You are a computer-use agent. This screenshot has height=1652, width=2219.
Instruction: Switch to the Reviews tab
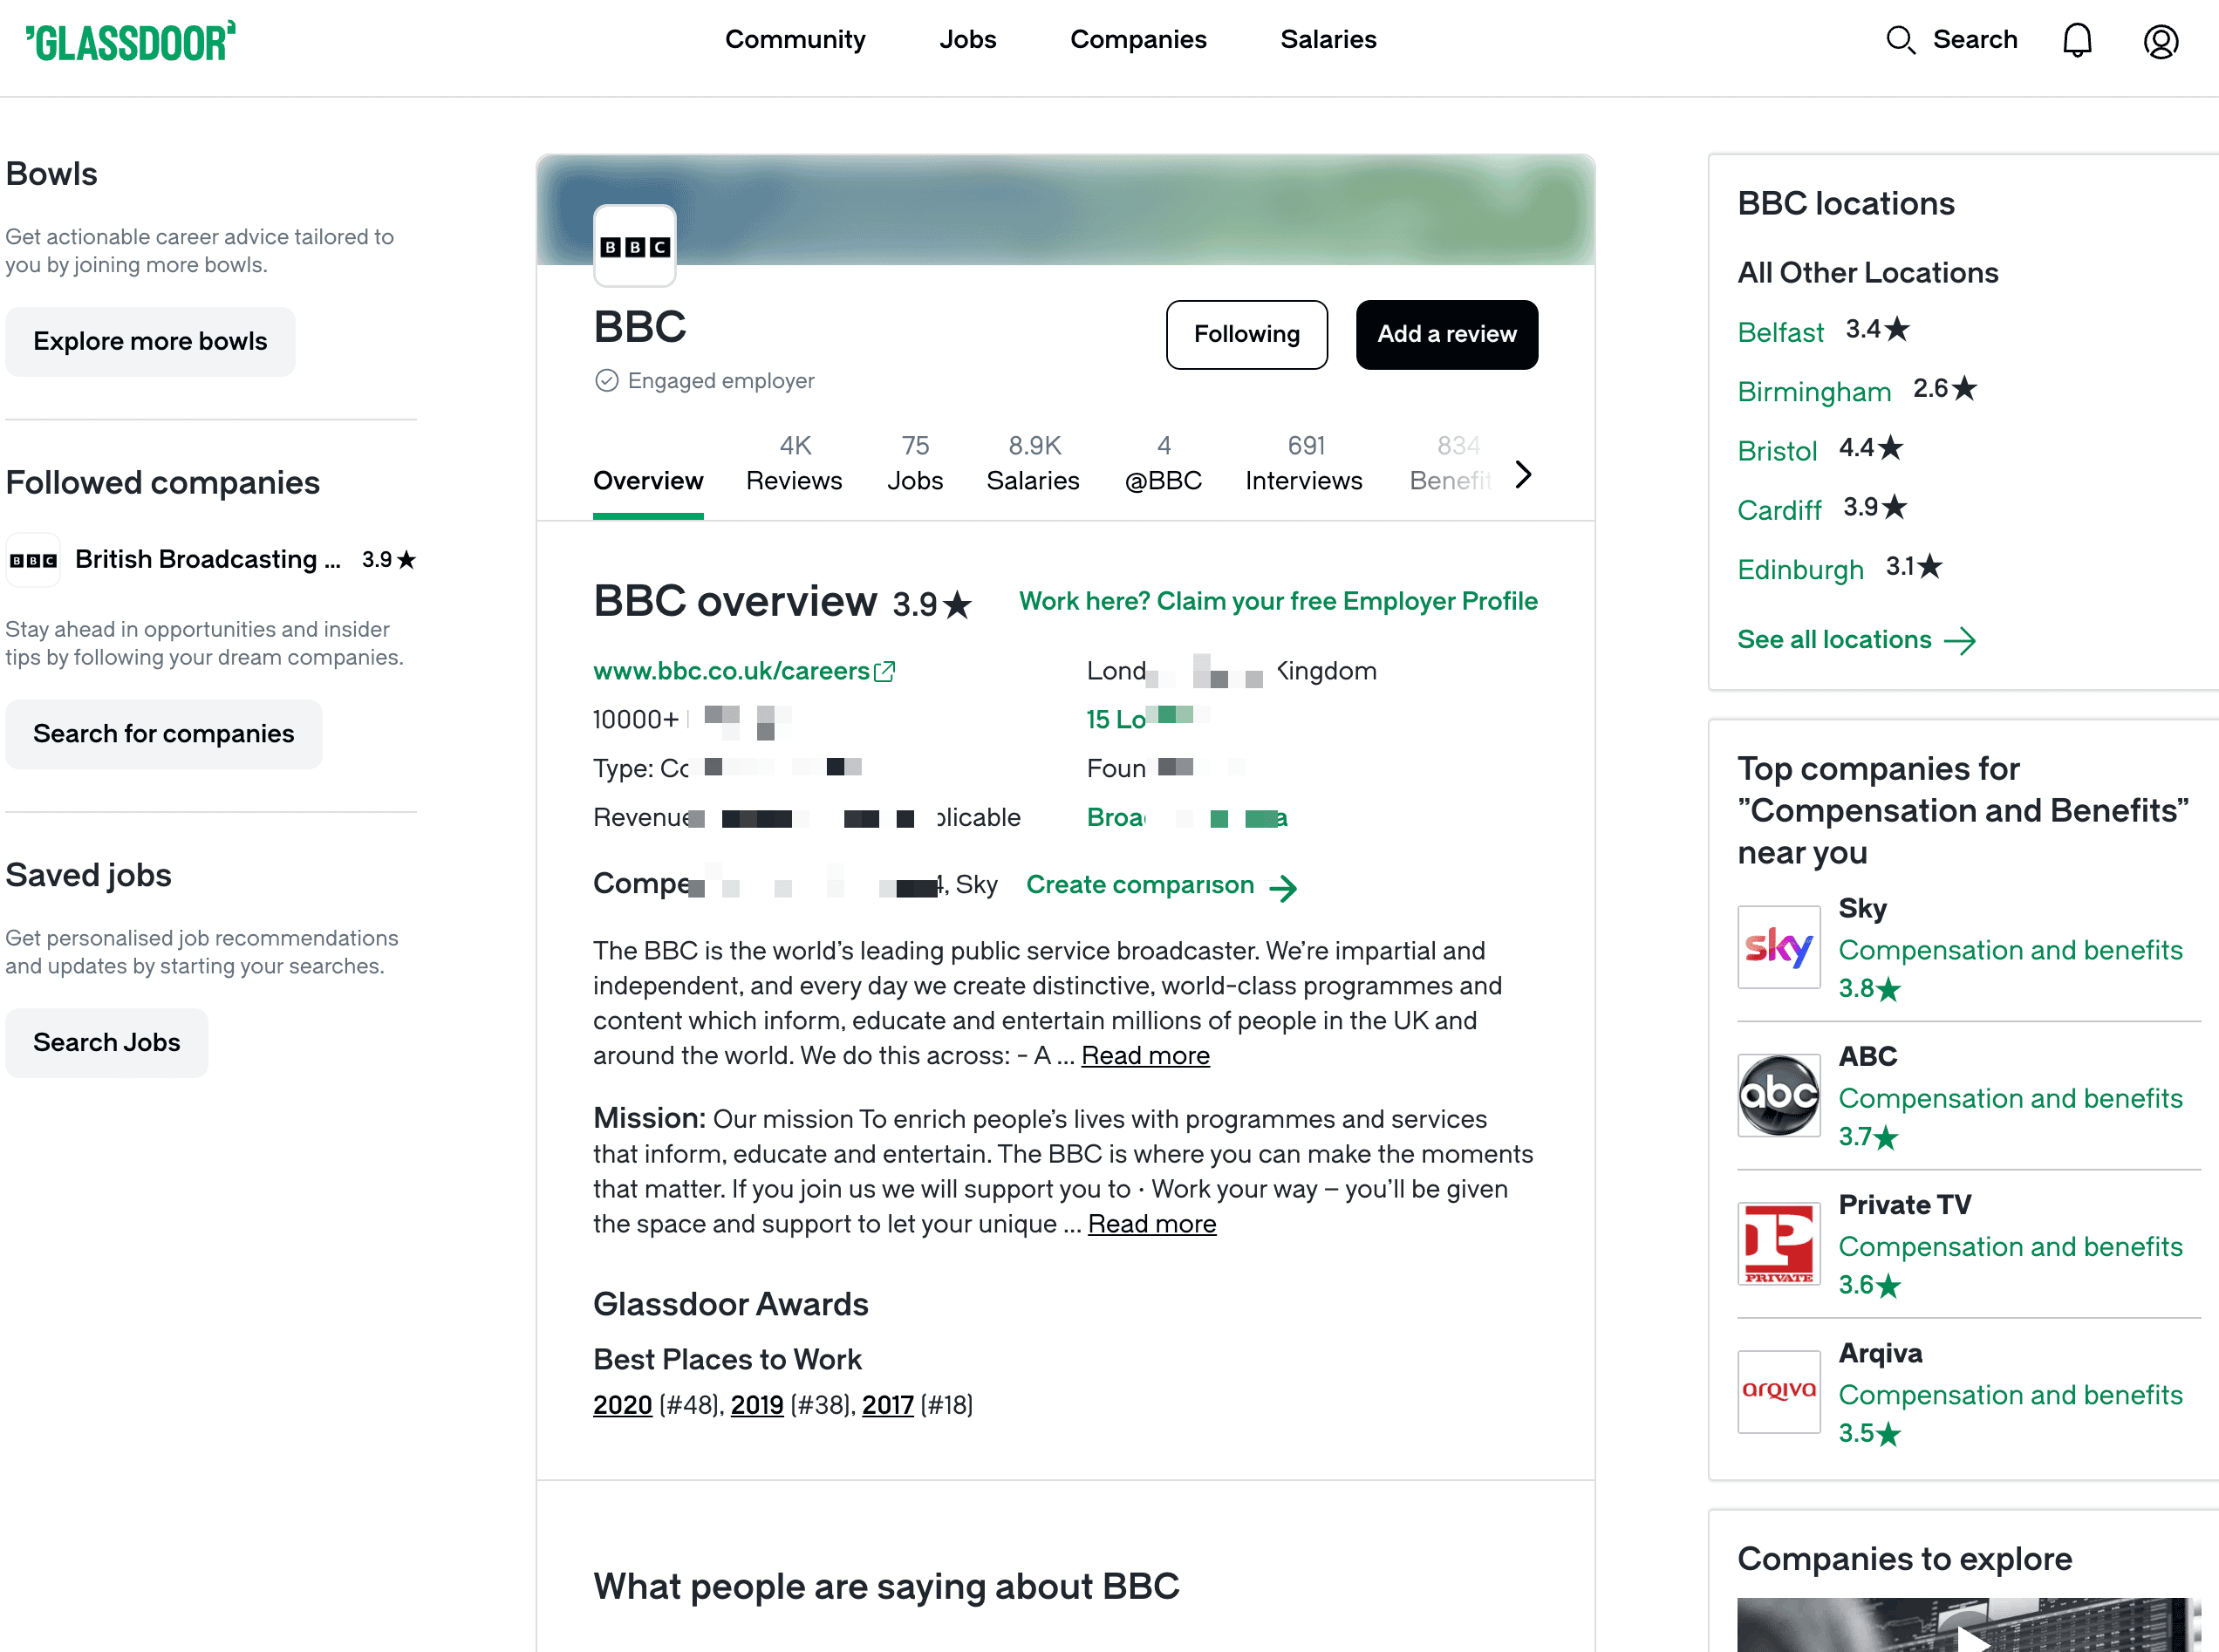(x=794, y=464)
